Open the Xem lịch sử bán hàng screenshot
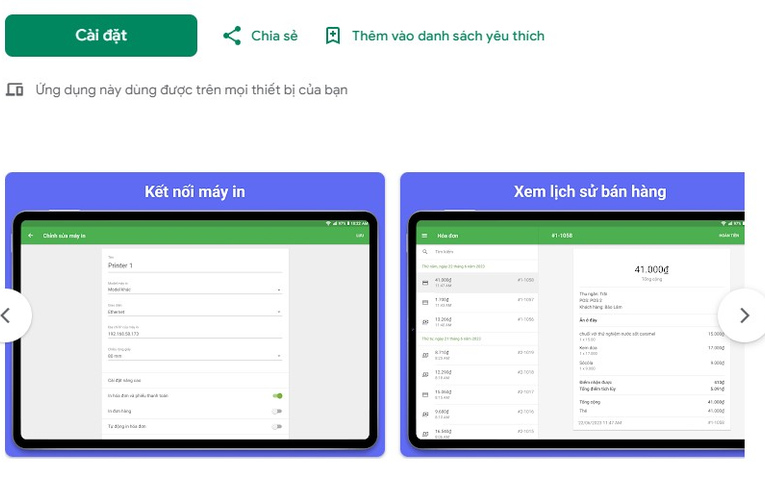765x478 pixels. [572, 315]
